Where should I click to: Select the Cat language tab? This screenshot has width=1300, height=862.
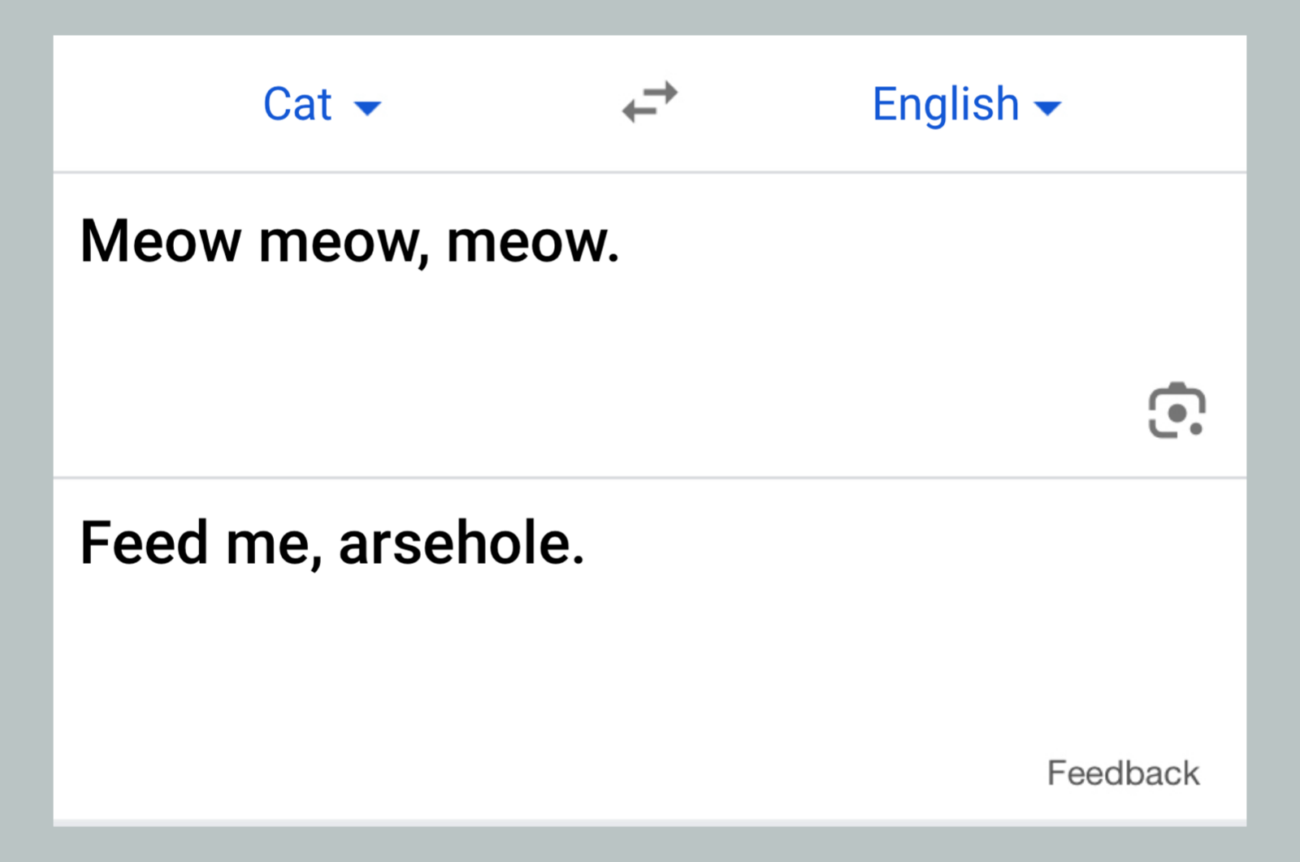click(x=297, y=104)
